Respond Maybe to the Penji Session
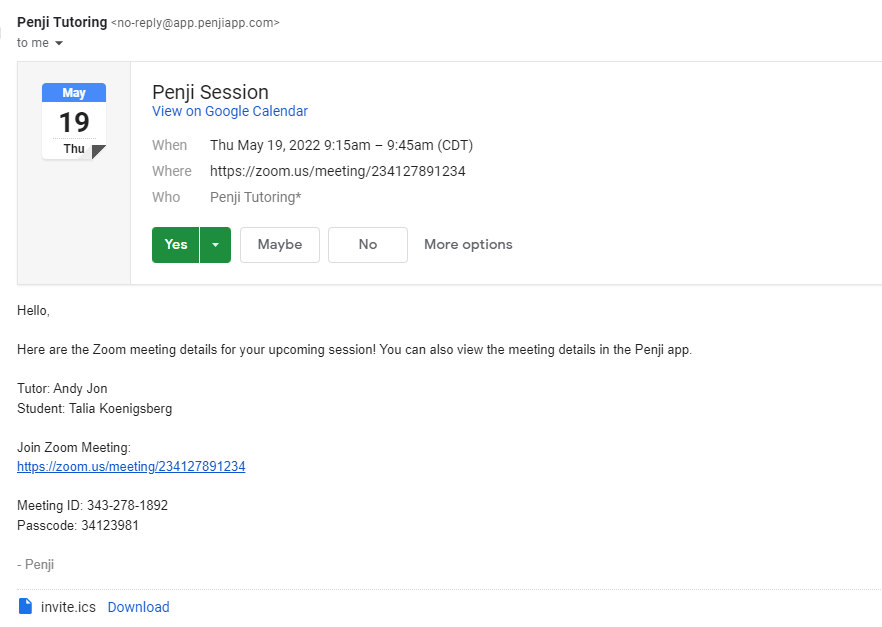Screen dimensions: 882x627 279,245
